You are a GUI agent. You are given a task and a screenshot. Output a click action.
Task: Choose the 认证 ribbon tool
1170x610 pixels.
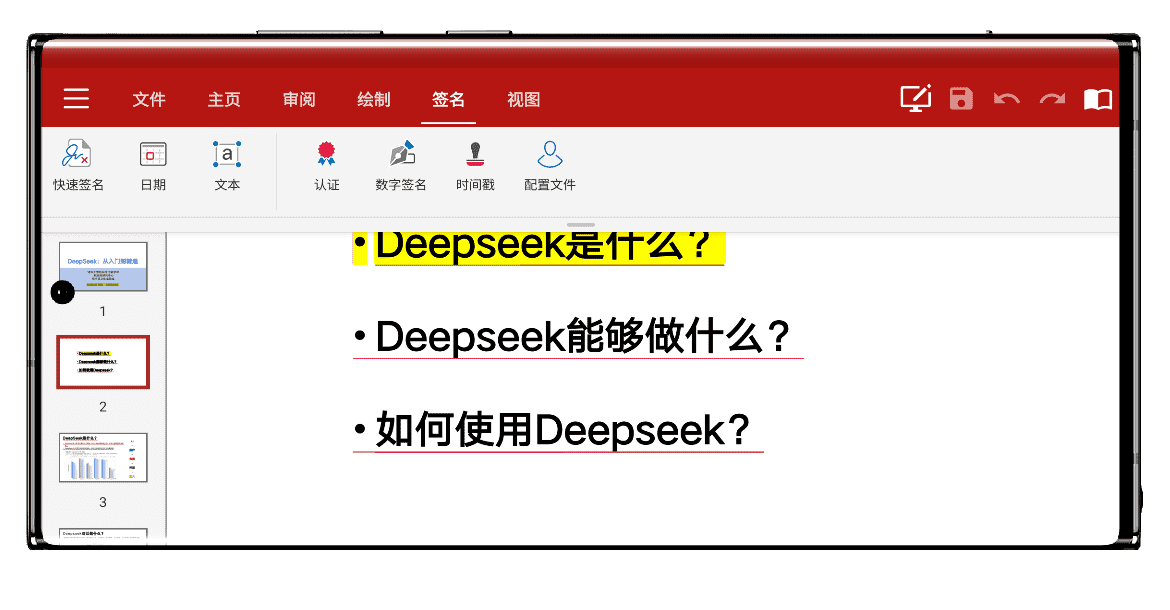pos(326,166)
